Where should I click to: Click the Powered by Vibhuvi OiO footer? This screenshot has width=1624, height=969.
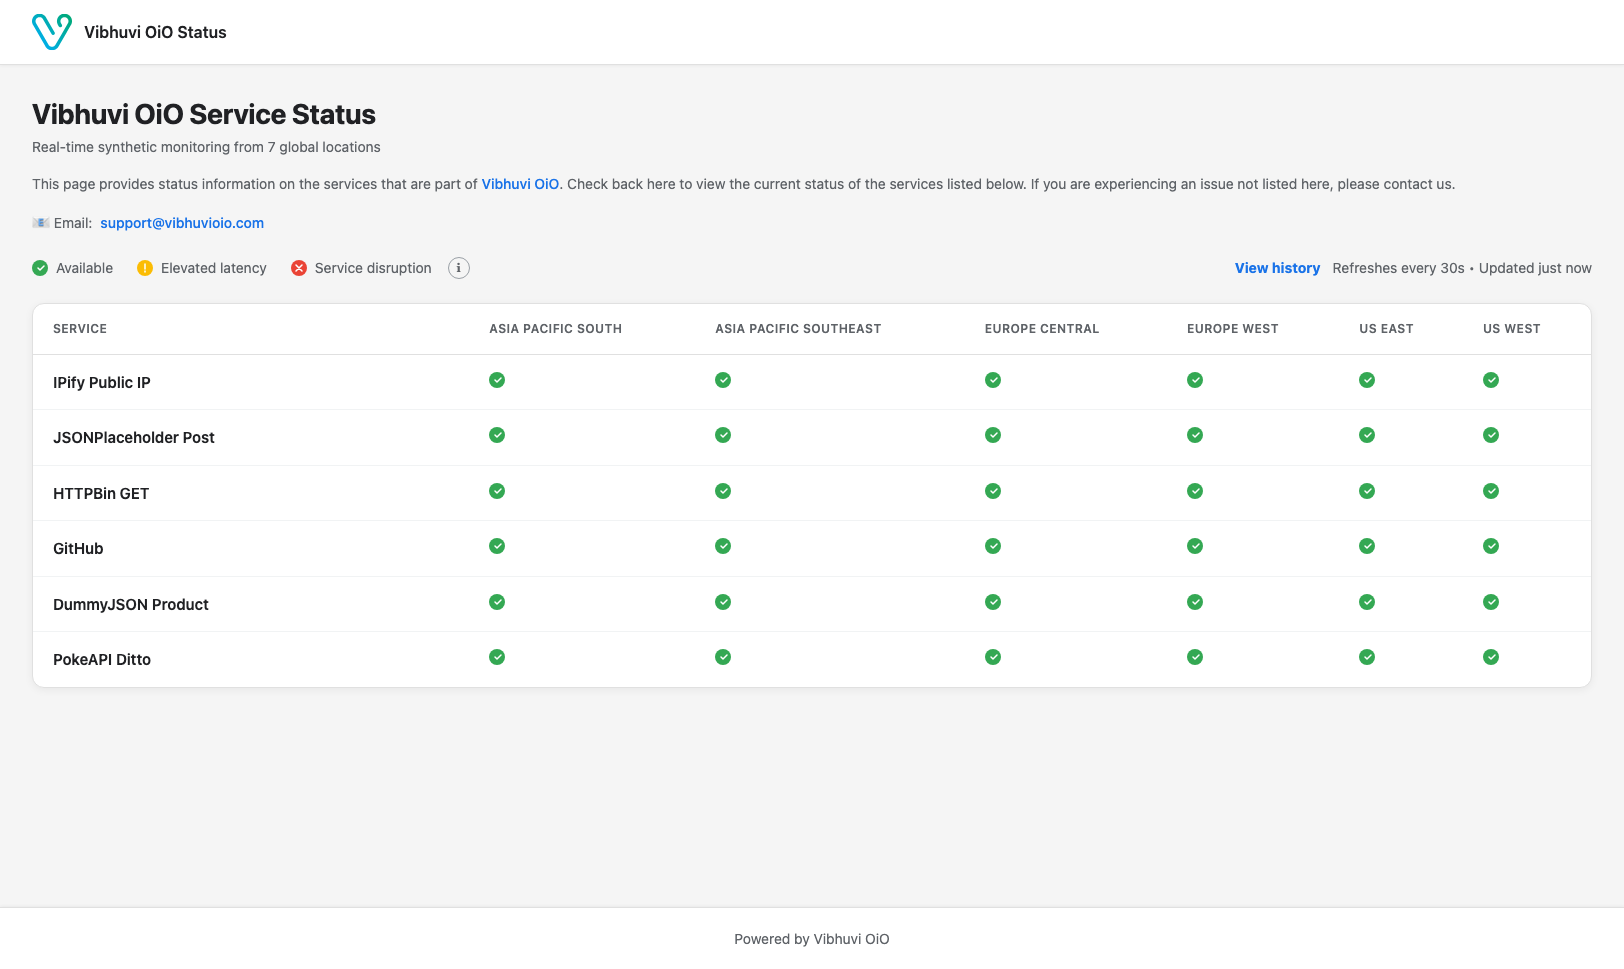point(812,939)
